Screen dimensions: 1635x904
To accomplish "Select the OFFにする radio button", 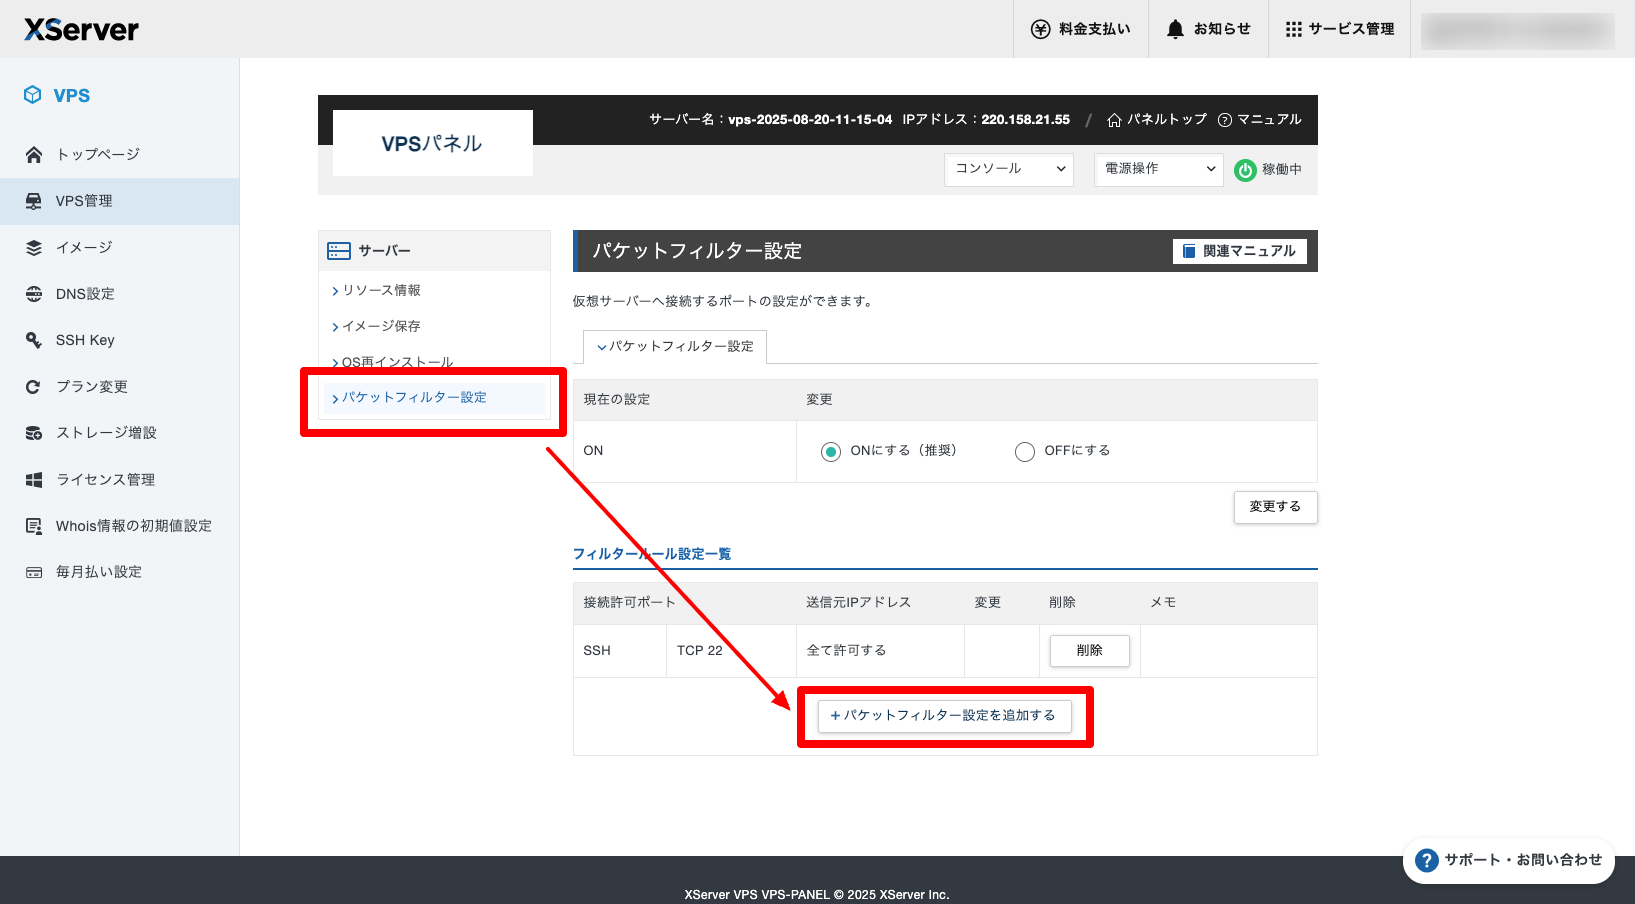I will pos(1025,452).
